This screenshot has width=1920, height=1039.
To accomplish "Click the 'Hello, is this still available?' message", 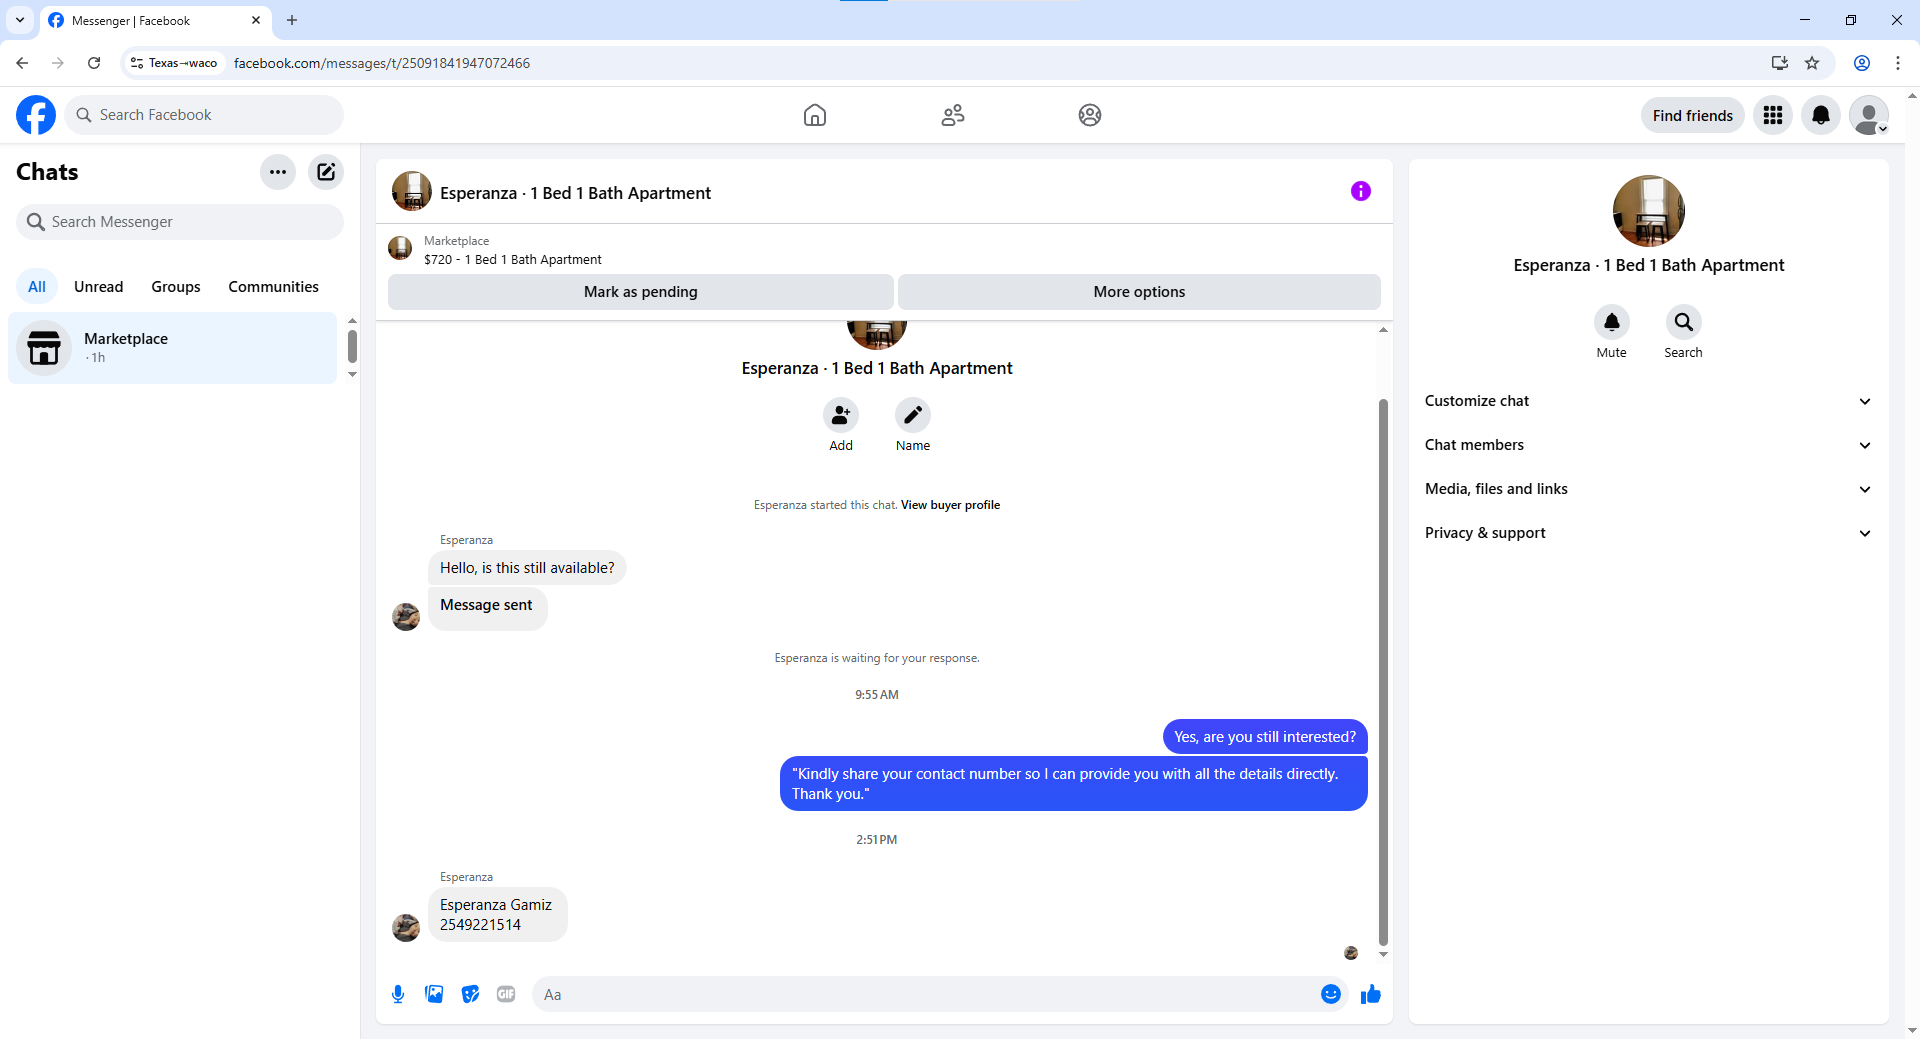I will coord(527,568).
